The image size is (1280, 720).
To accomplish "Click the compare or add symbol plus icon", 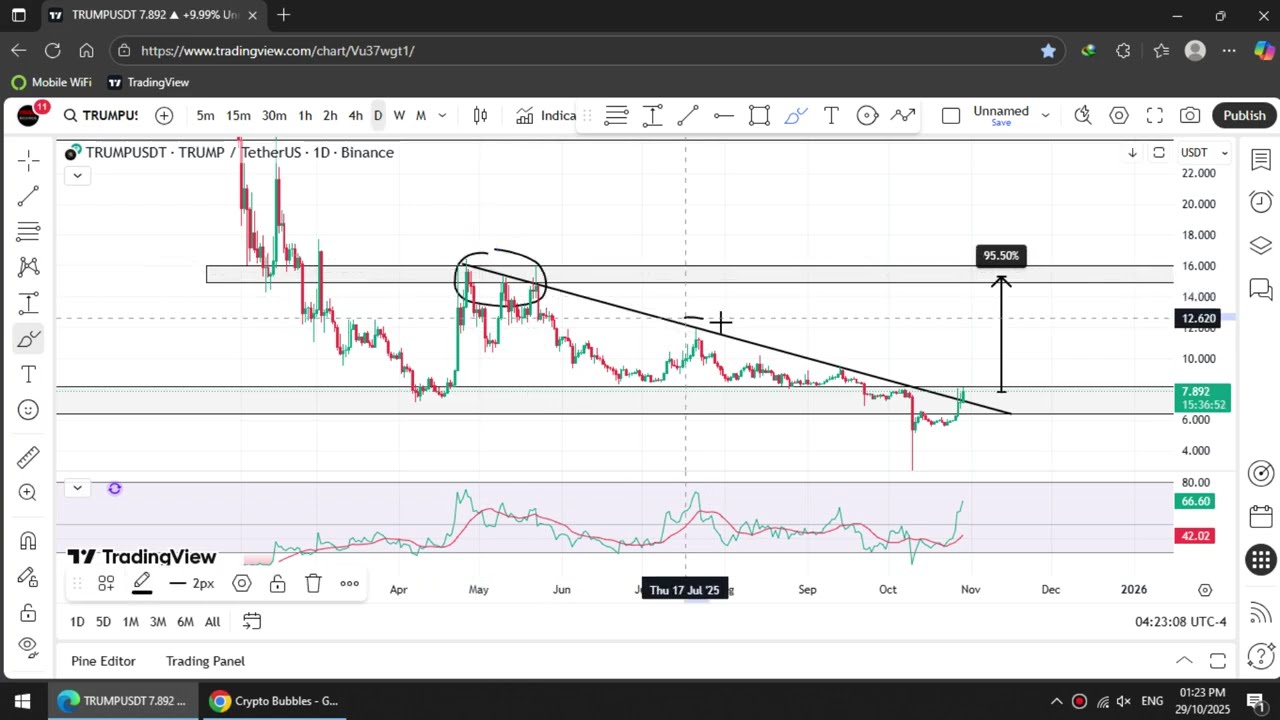I will [x=164, y=115].
